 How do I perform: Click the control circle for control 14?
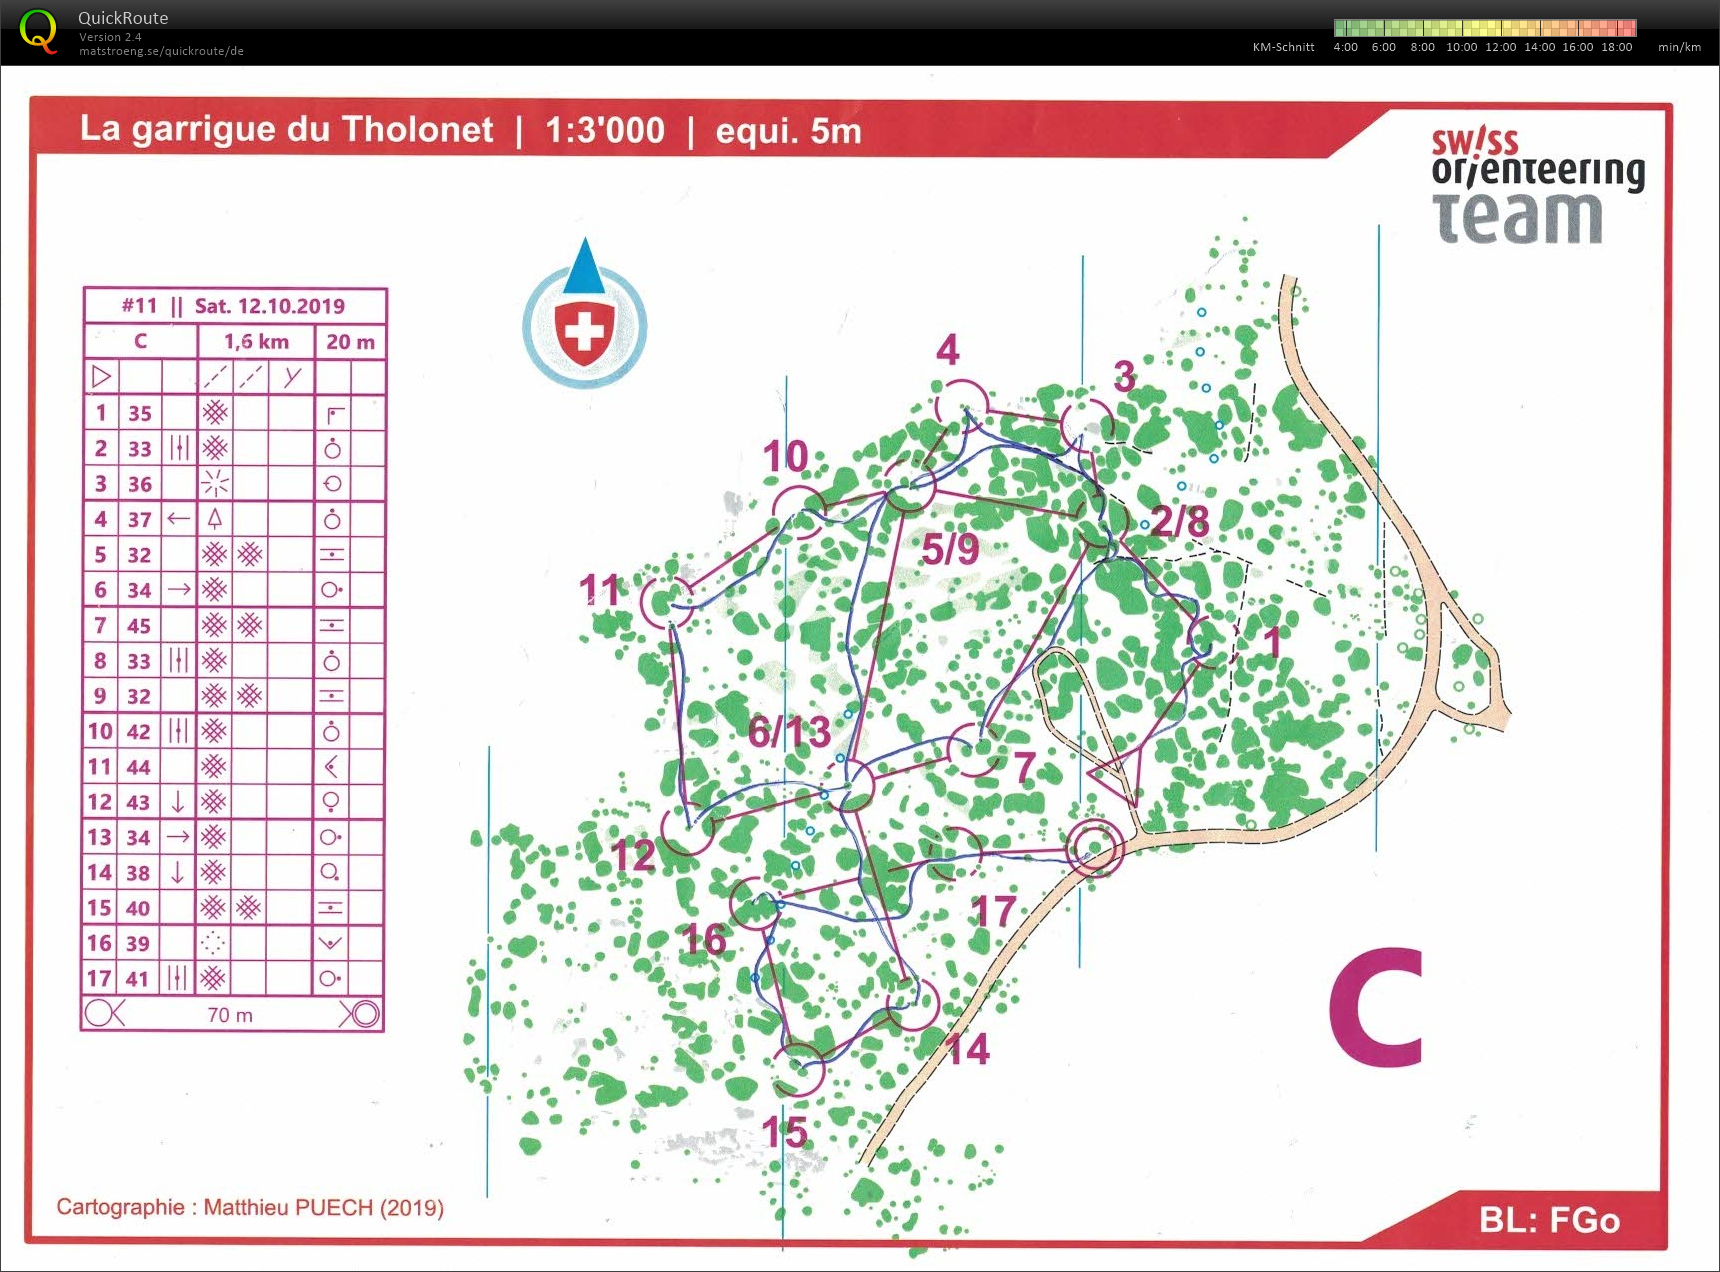(x=912, y=1004)
